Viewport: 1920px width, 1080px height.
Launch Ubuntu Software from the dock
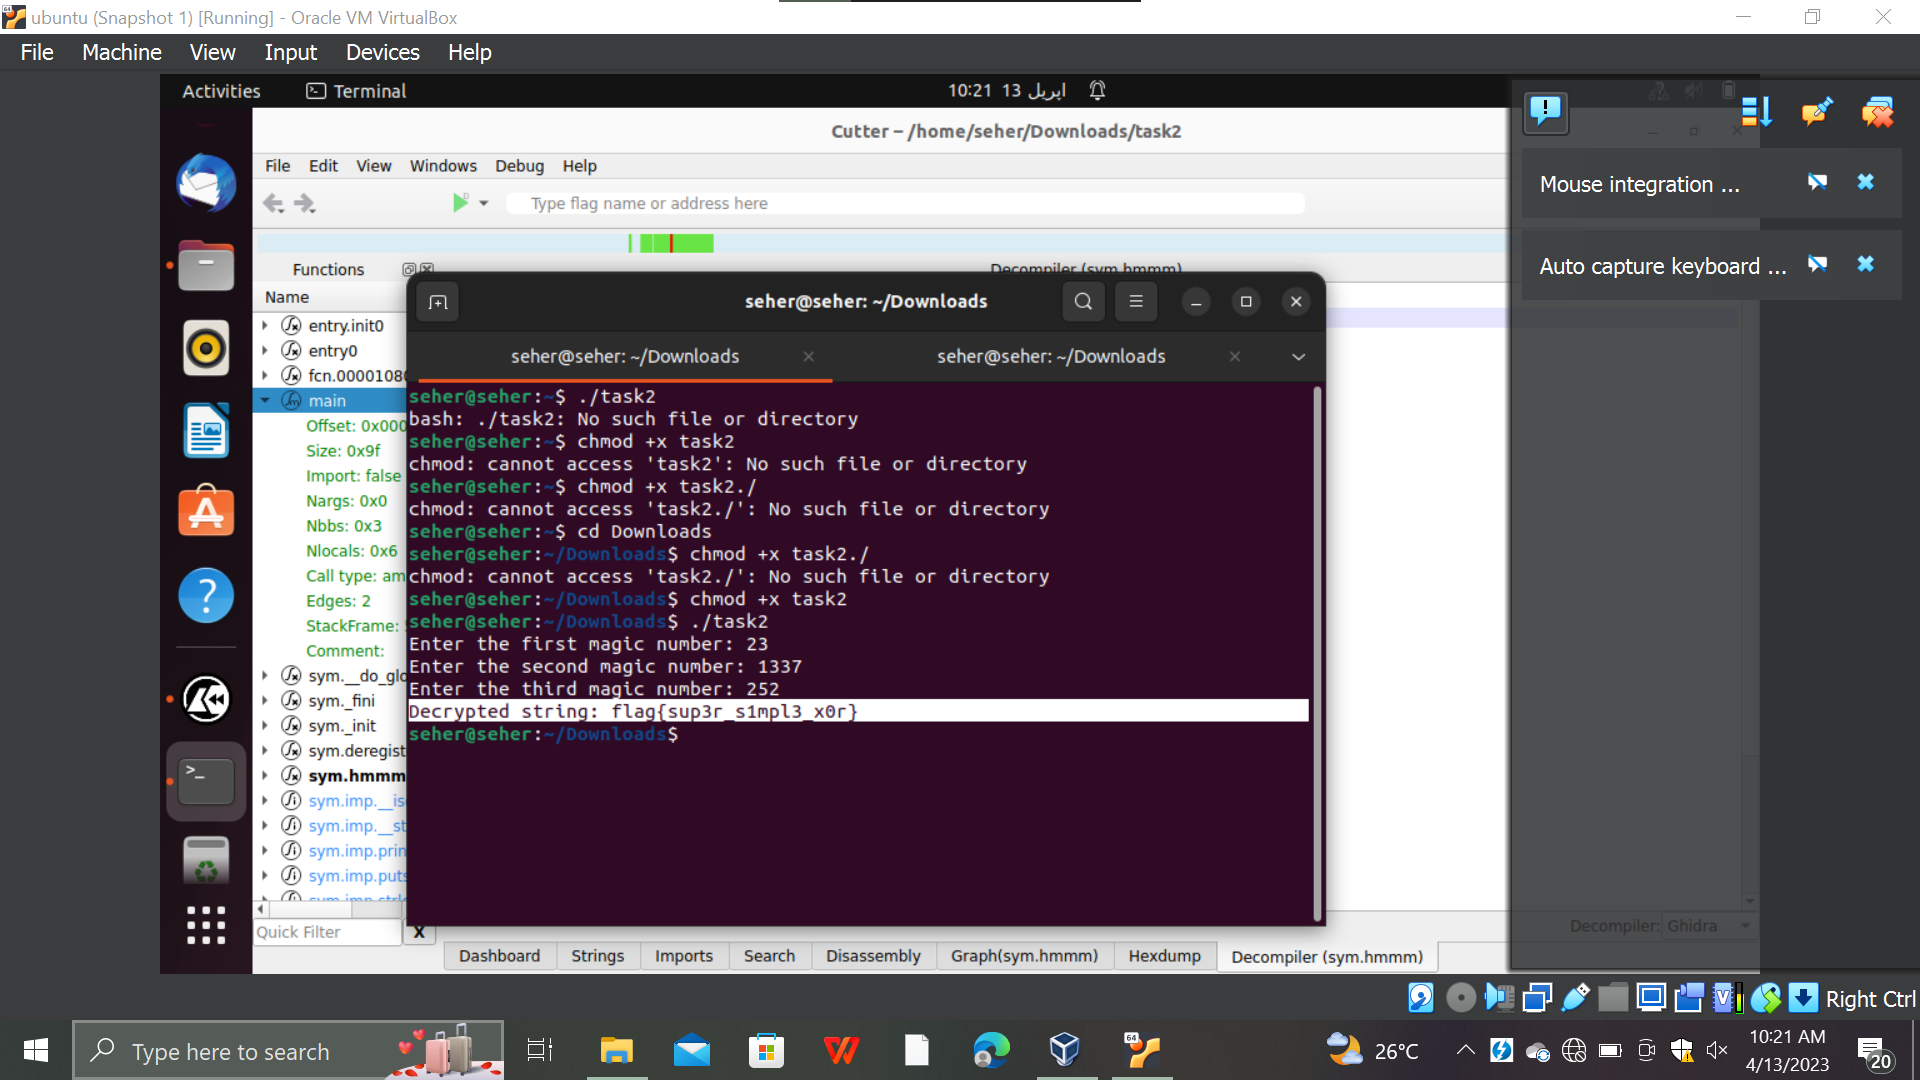point(205,511)
